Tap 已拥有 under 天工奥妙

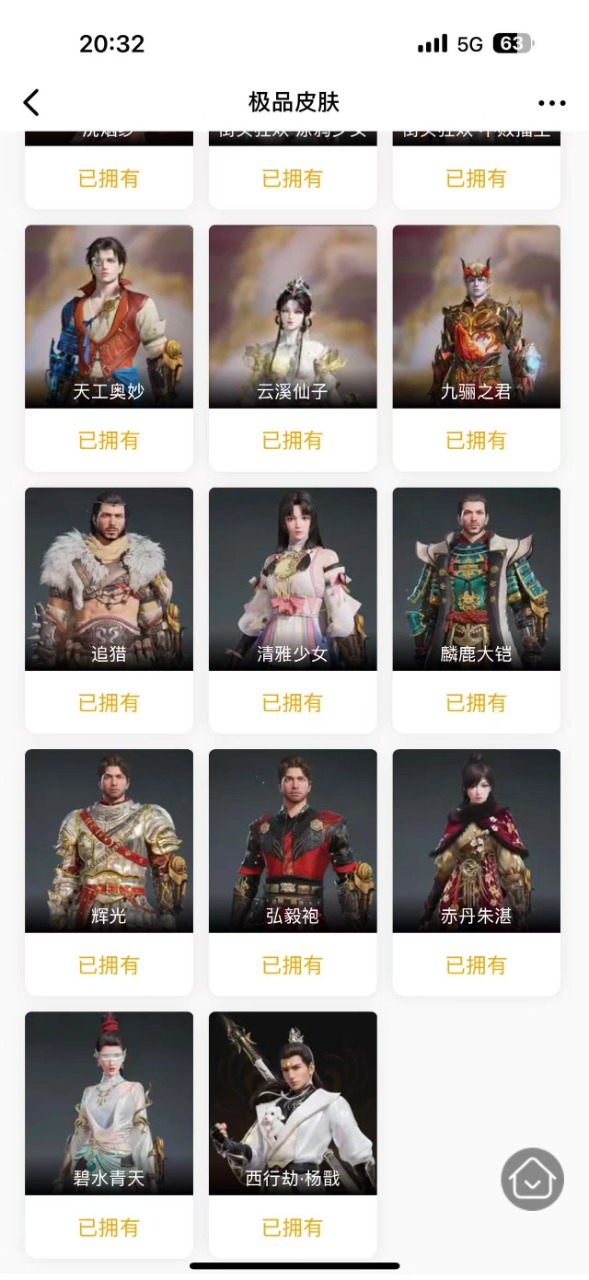tap(109, 441)
